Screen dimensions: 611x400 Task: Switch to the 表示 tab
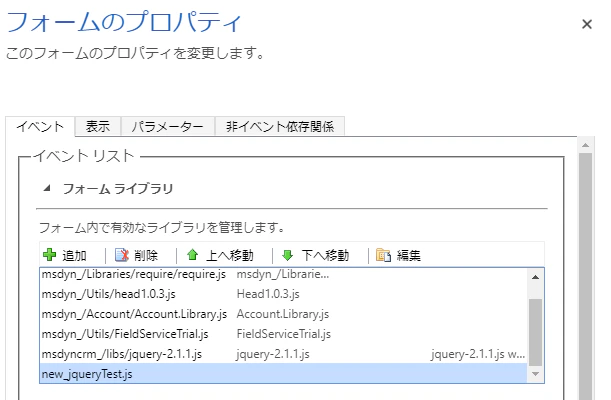(x=98, y=126)
